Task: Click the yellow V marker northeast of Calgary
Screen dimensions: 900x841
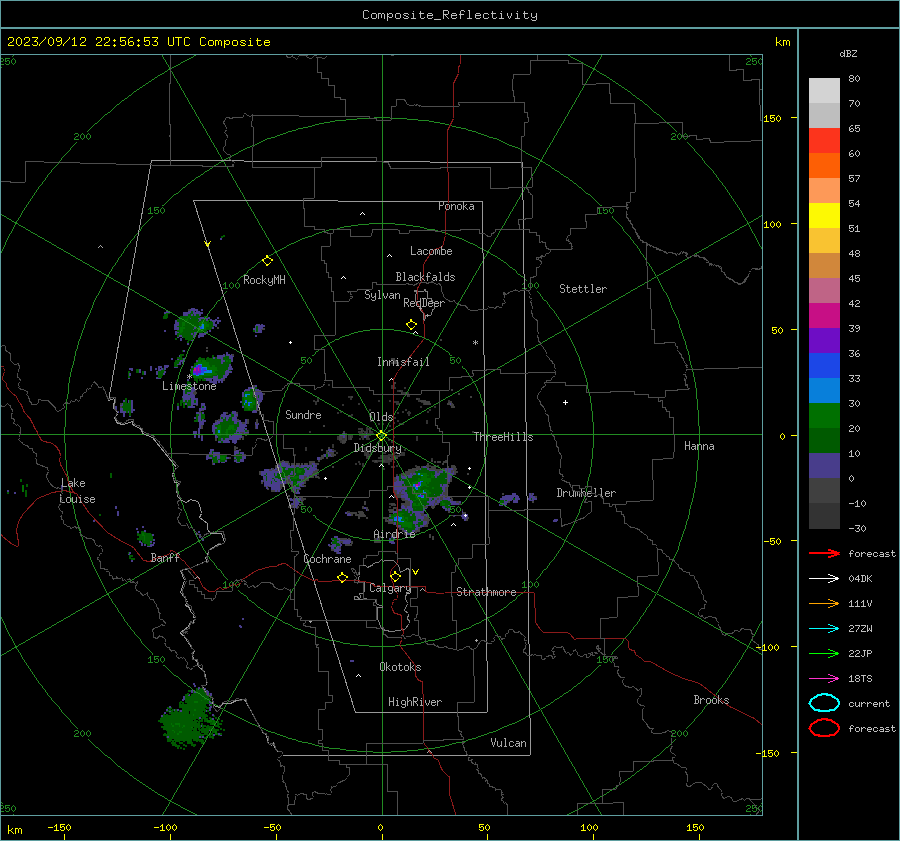Action: click(416, 572)
